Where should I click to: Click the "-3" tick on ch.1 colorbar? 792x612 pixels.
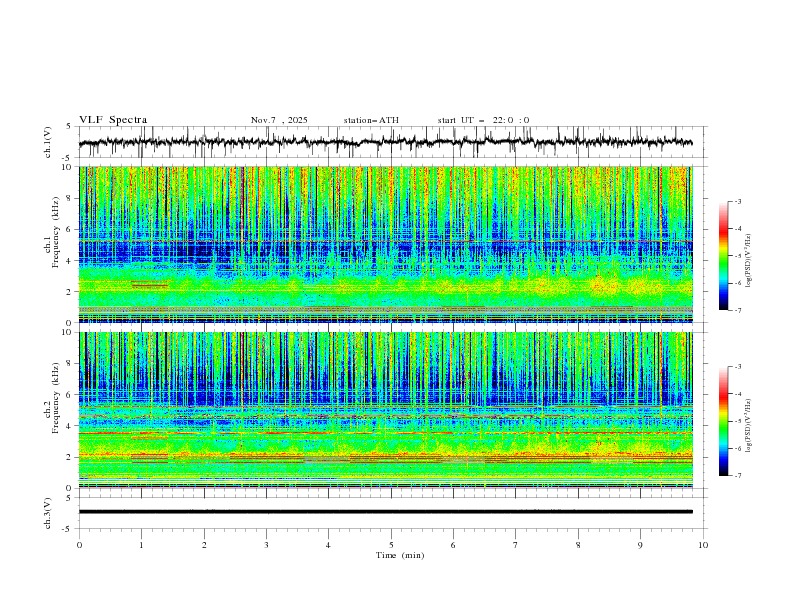[738, 201]
